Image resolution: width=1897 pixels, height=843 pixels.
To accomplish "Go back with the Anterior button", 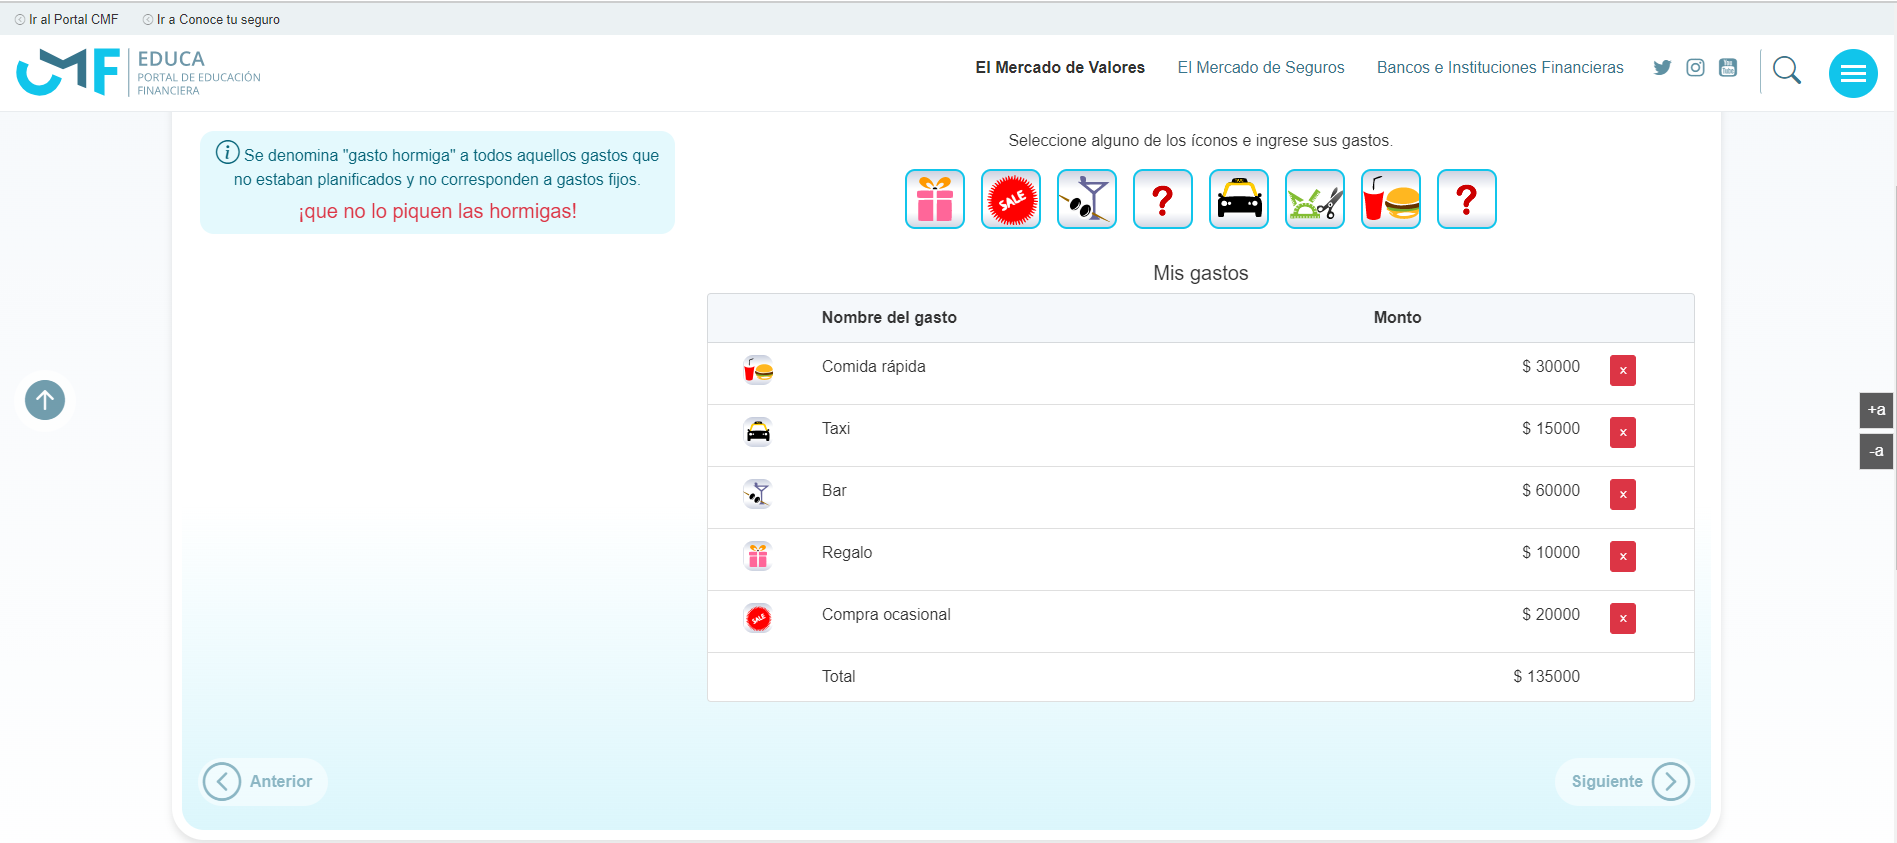I will pyautogui.click(x=263, y=781).
